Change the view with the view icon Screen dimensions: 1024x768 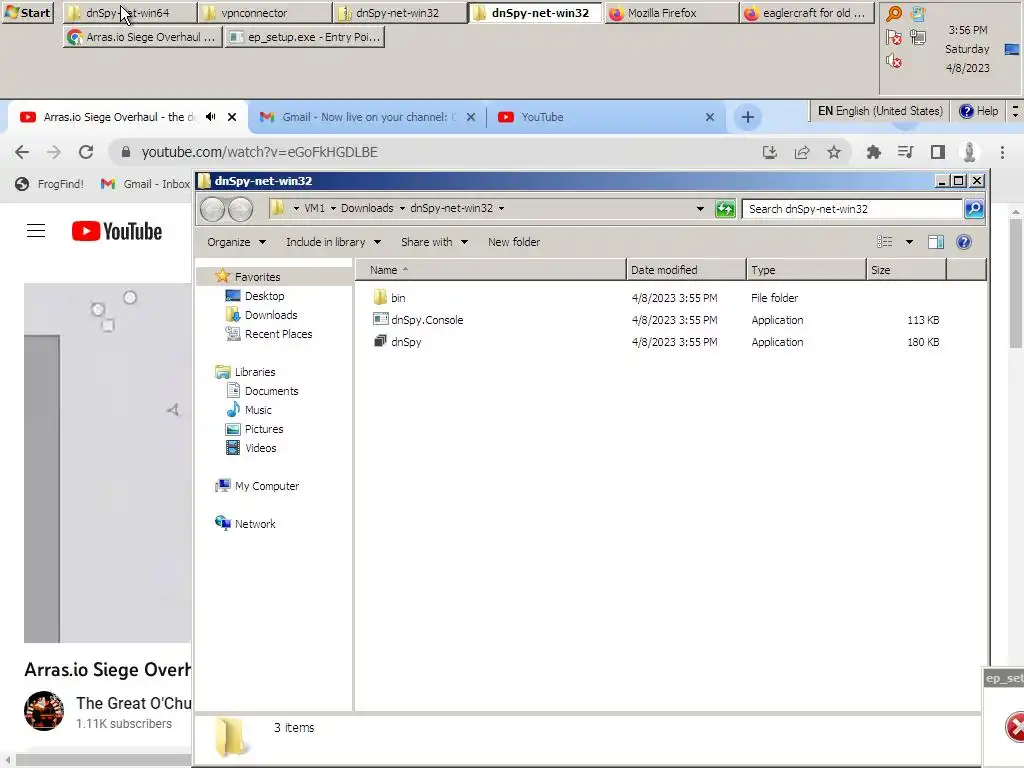pyautogui.click(x=885, y=242)
